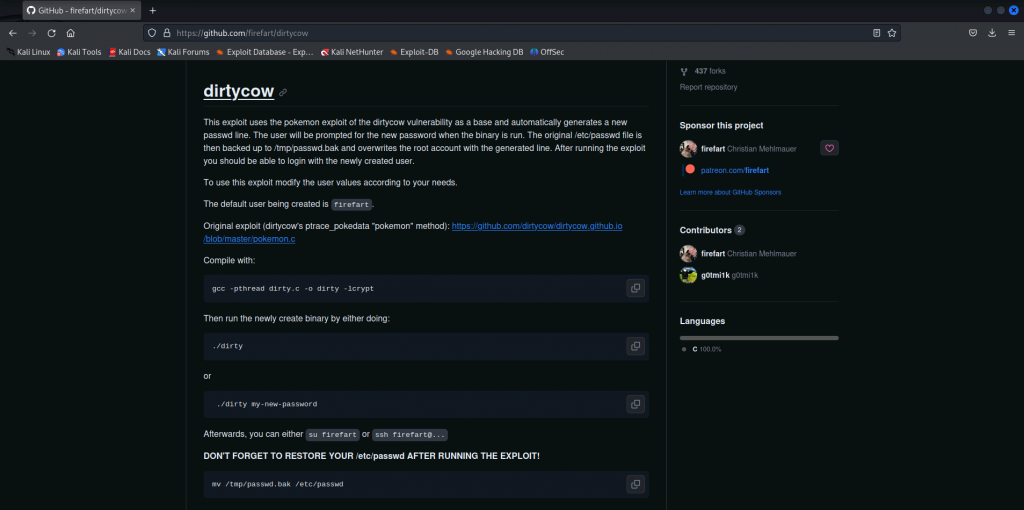Click the DON'T FORGET TO RESTORE warning text
The image size is (1024, 510).
[372, 456]
